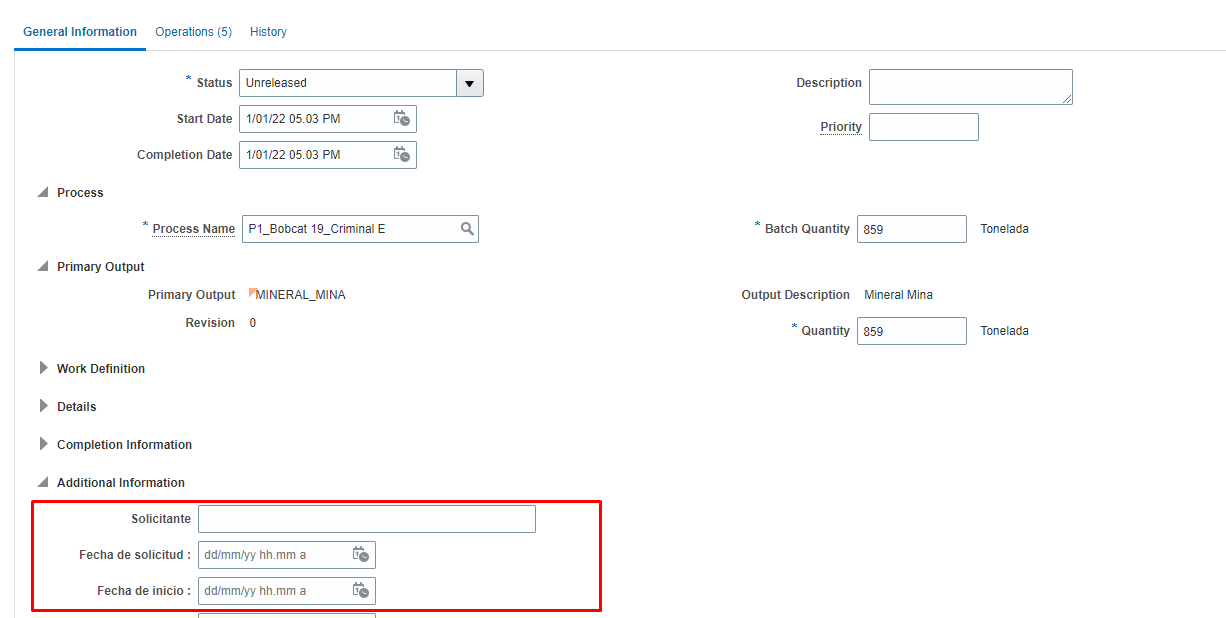Expand the Details section
The image size is (1226, 618).
(43, 406)
